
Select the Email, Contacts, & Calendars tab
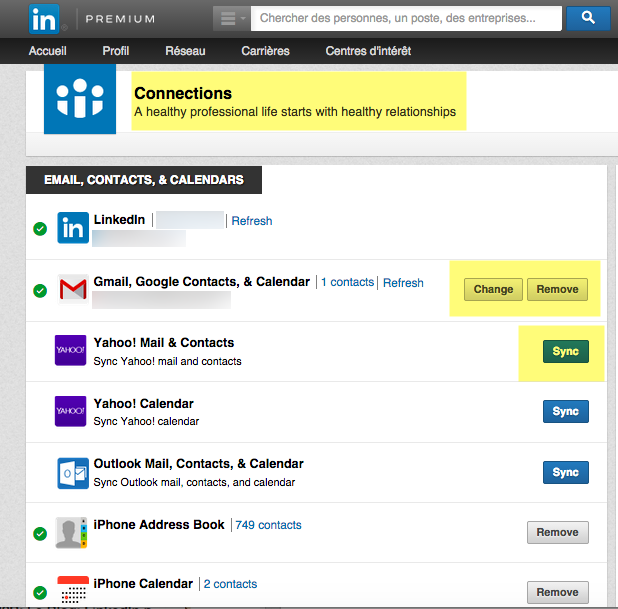(x=144, y=180)
